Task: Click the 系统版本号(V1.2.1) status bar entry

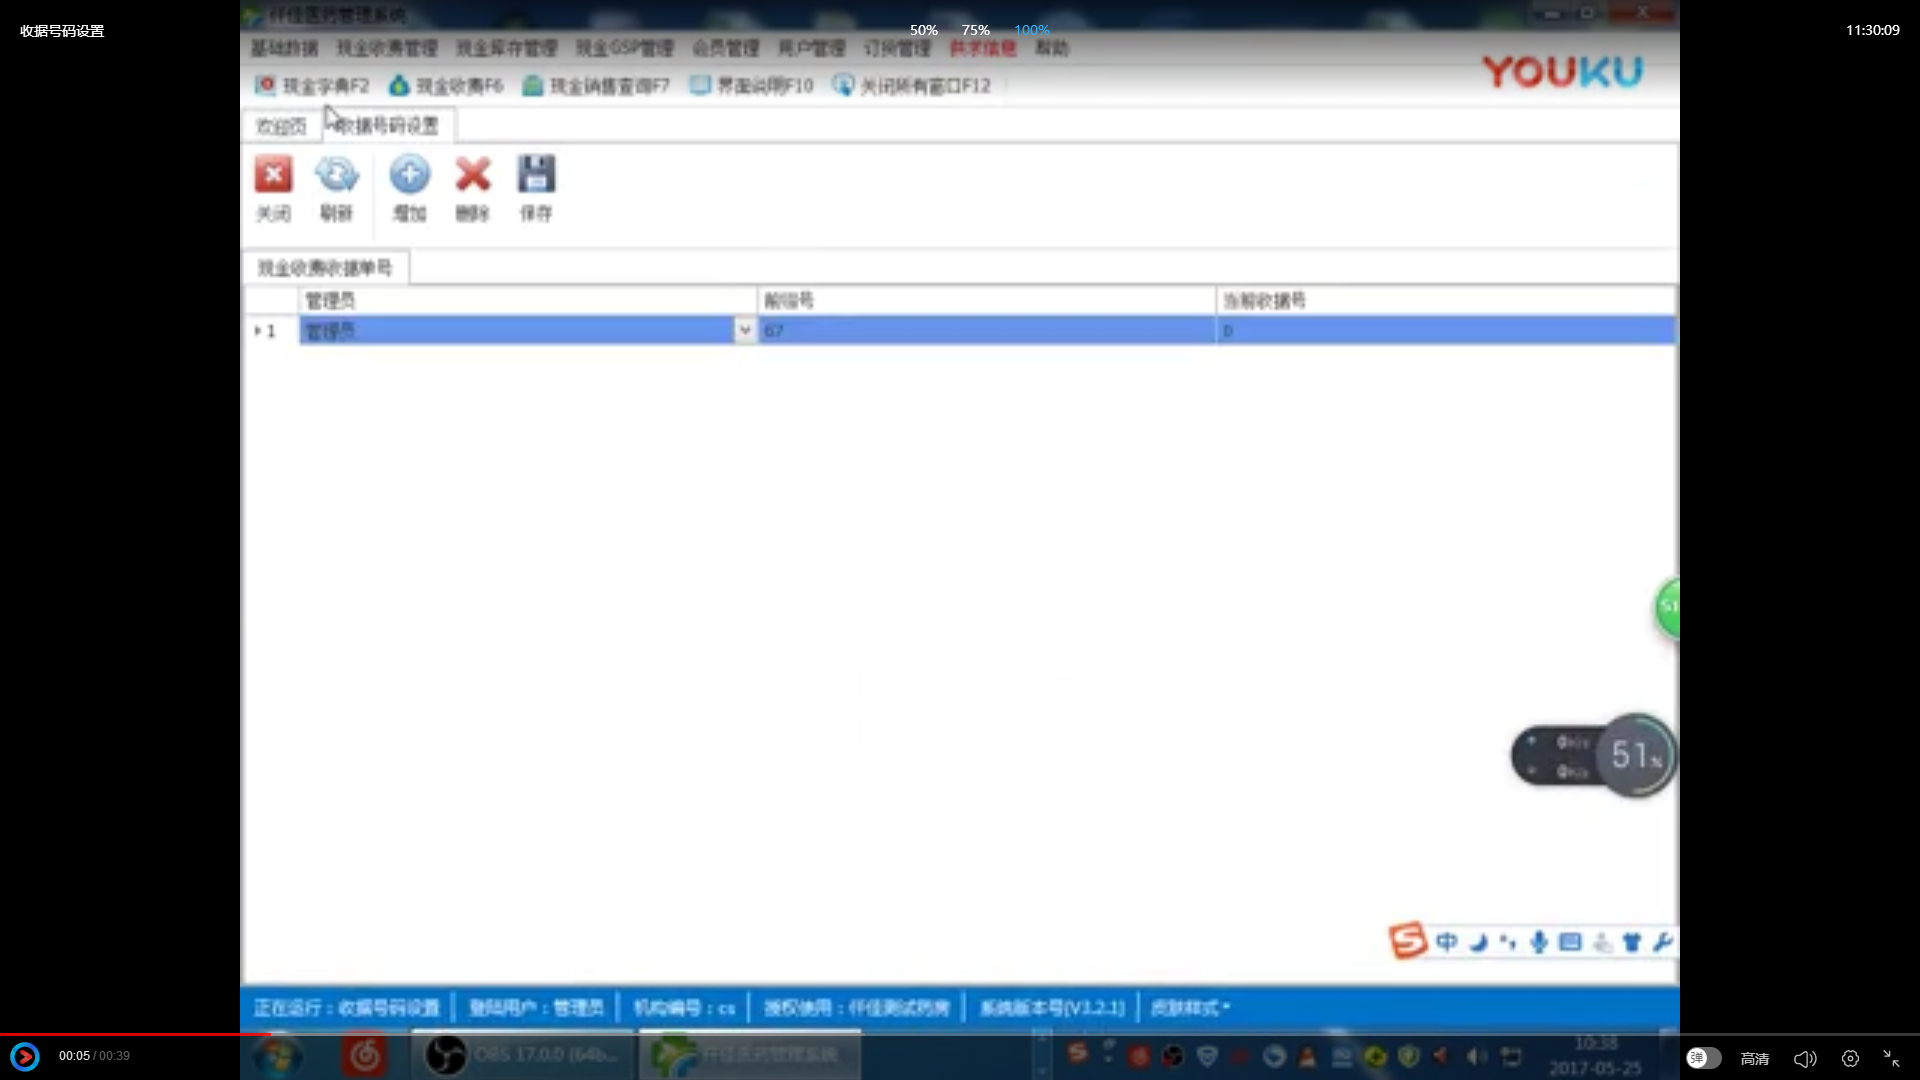Action: 1052,1008
